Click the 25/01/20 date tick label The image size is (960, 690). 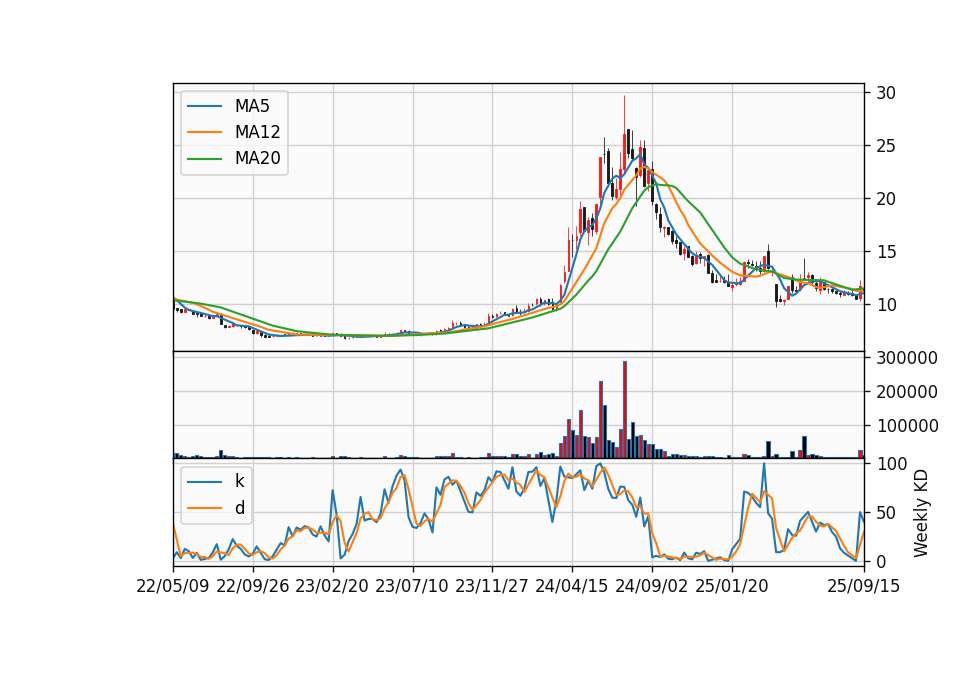point(732,586)
